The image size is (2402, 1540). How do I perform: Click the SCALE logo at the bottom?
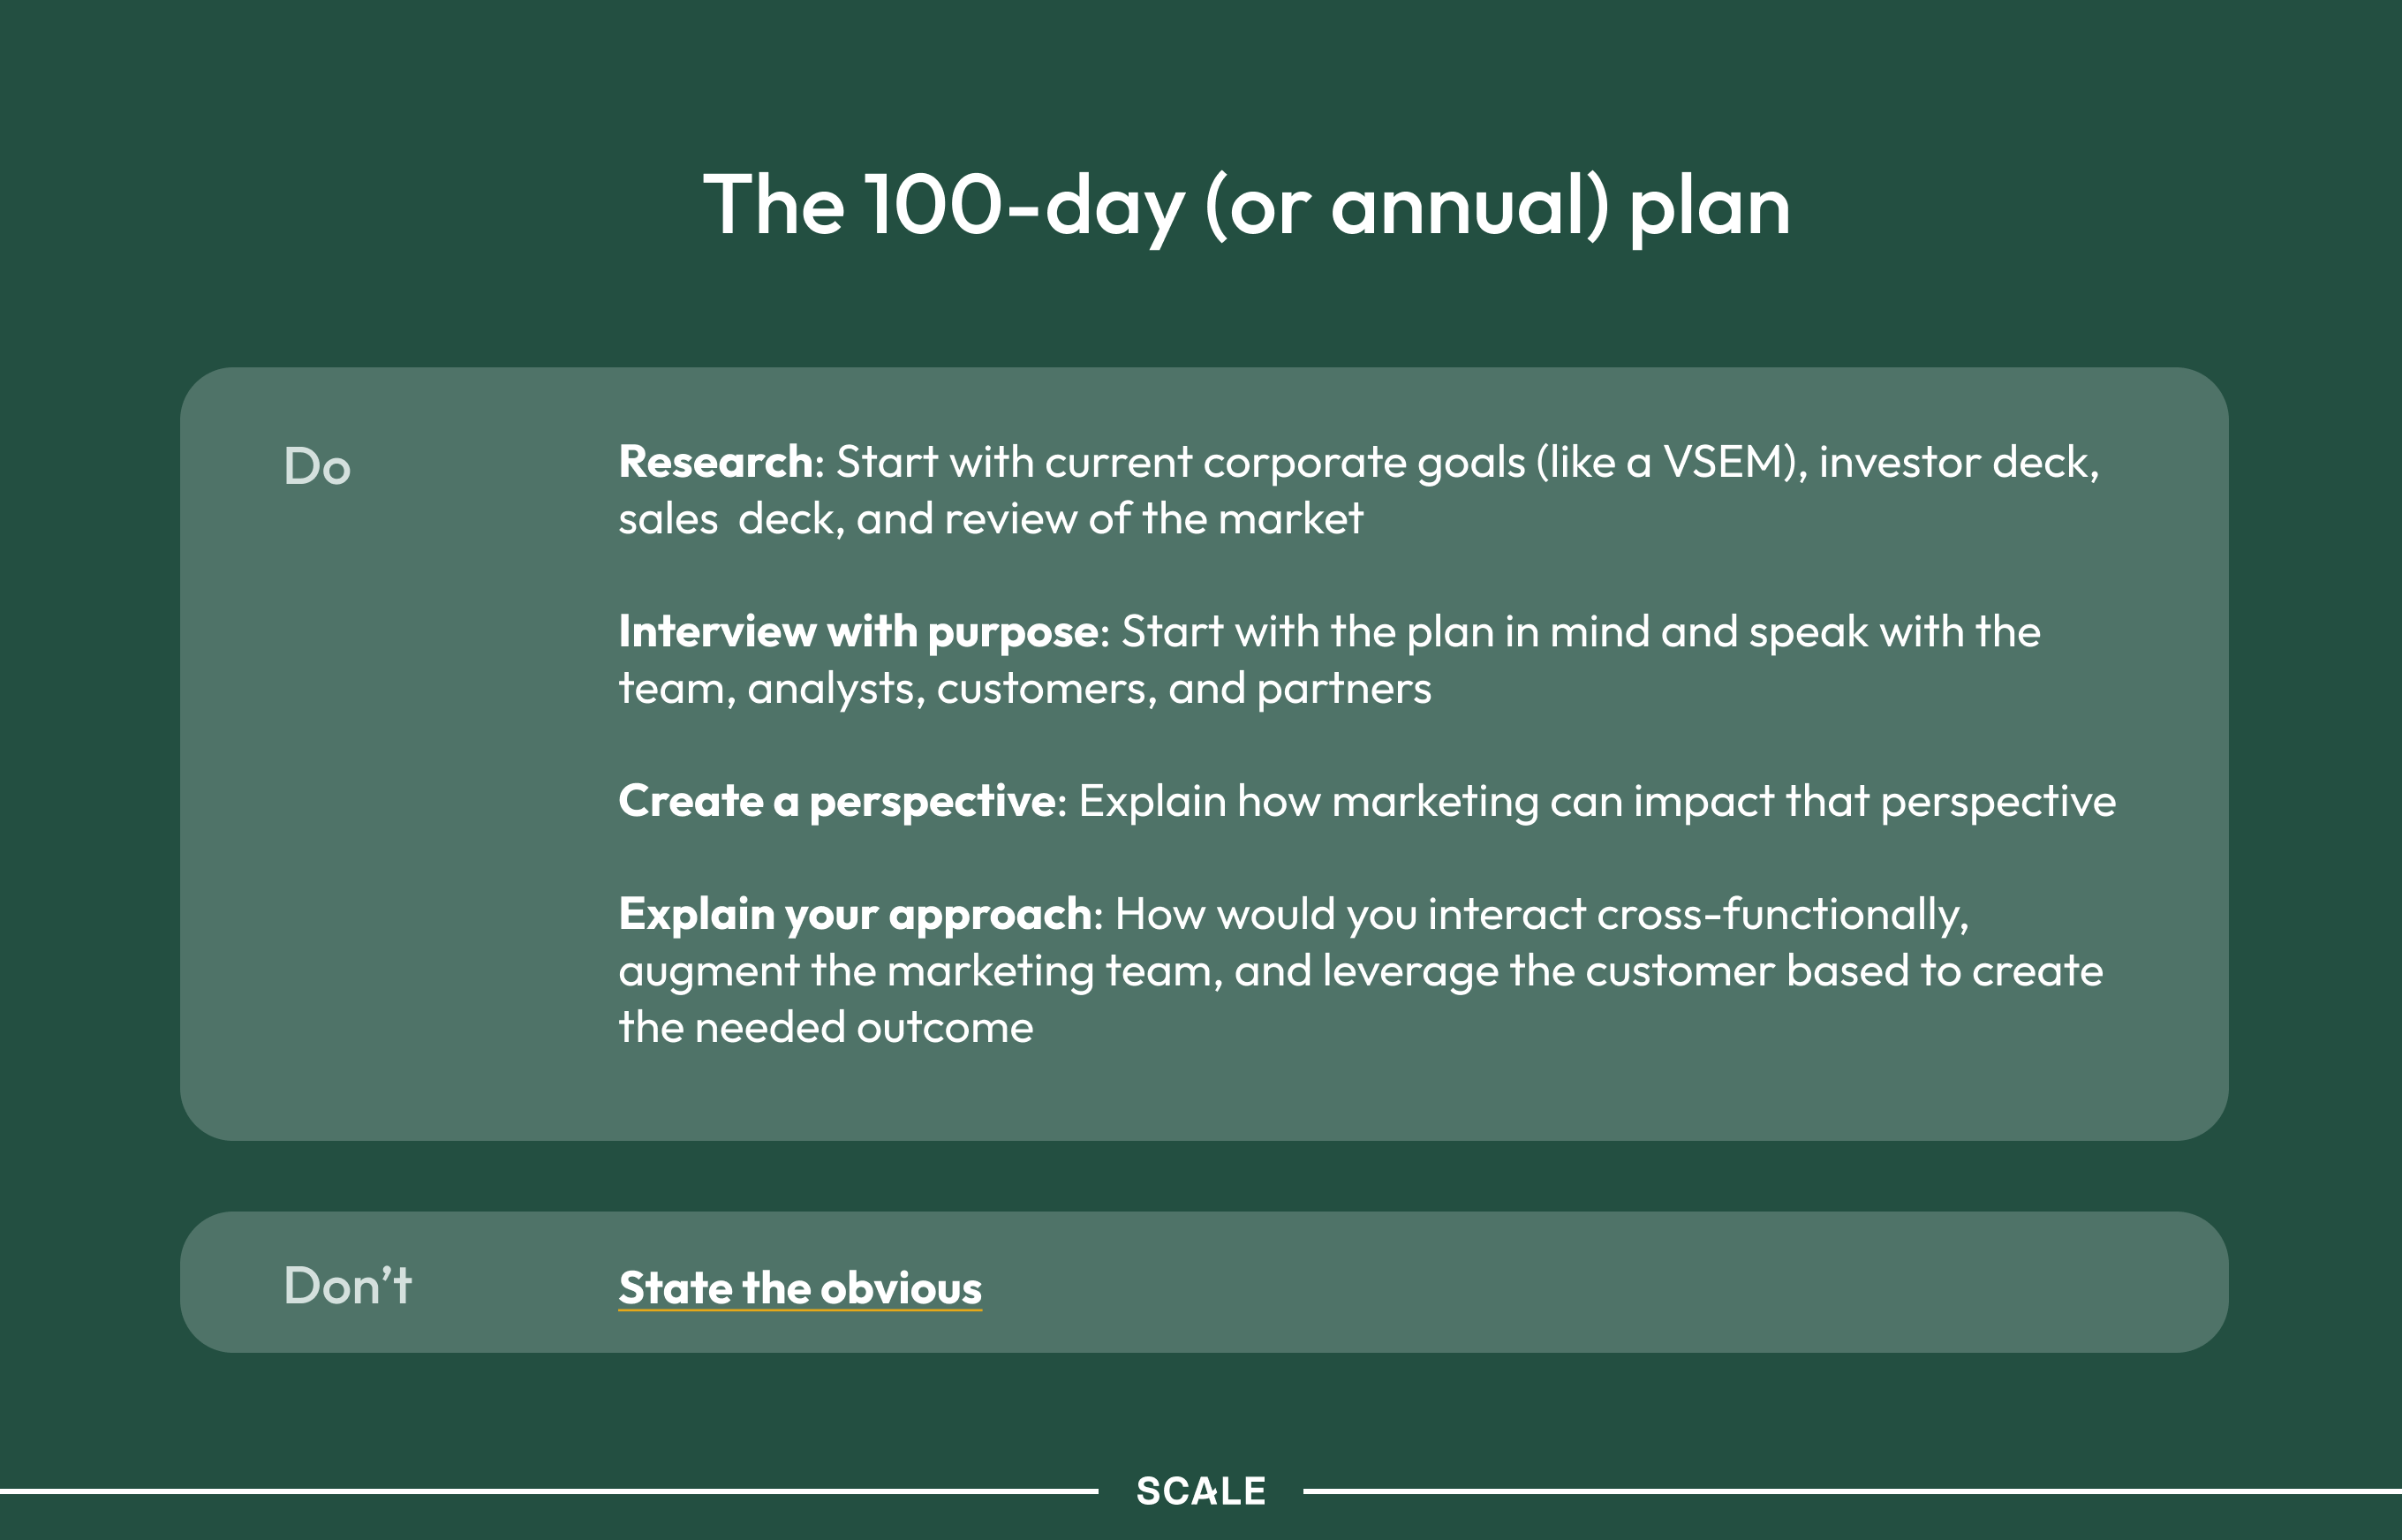1201,1491
